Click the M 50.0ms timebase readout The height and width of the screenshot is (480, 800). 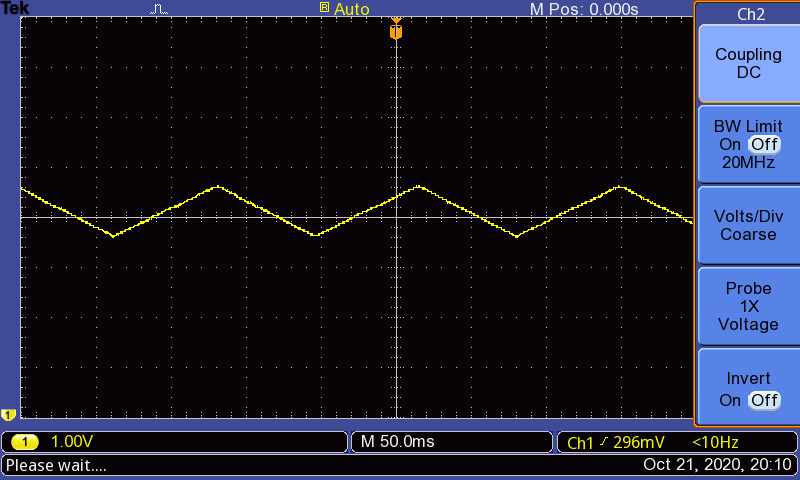pos(397,442)
